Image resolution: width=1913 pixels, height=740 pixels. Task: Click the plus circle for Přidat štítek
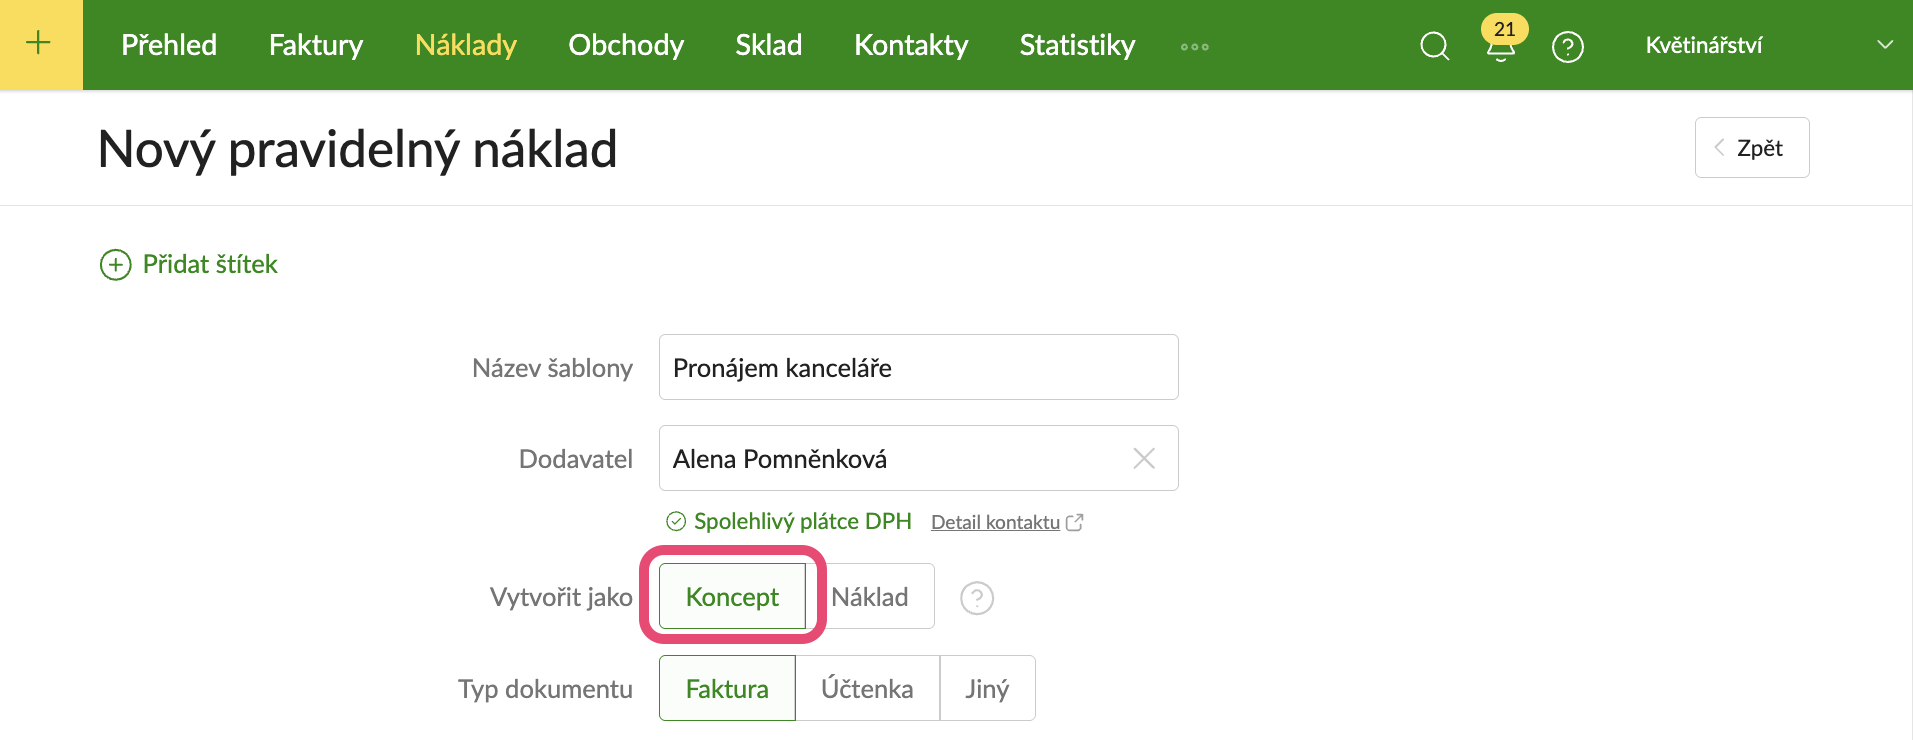coord(116,265)
